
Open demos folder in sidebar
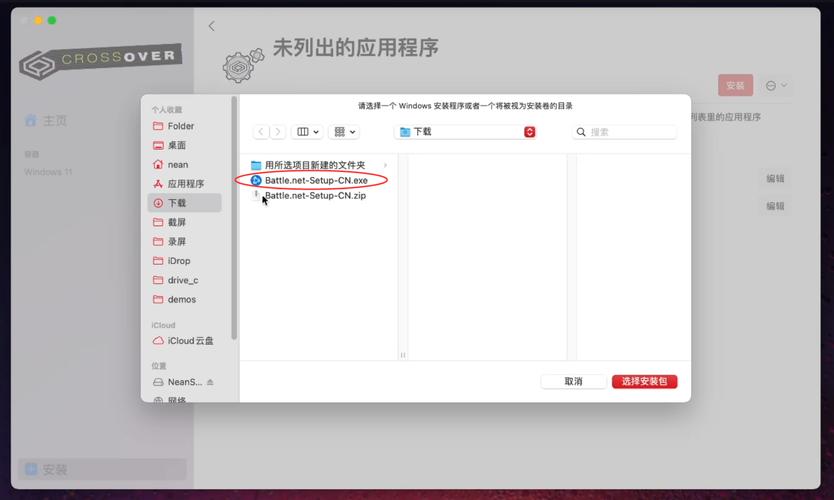click(184, 299)
